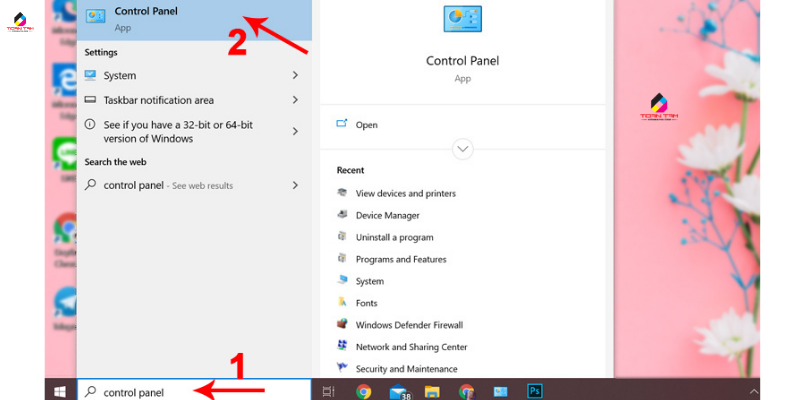Click the Security and Maintenance flag icon
Screen dimensions: 800x400
pos(342,367)
